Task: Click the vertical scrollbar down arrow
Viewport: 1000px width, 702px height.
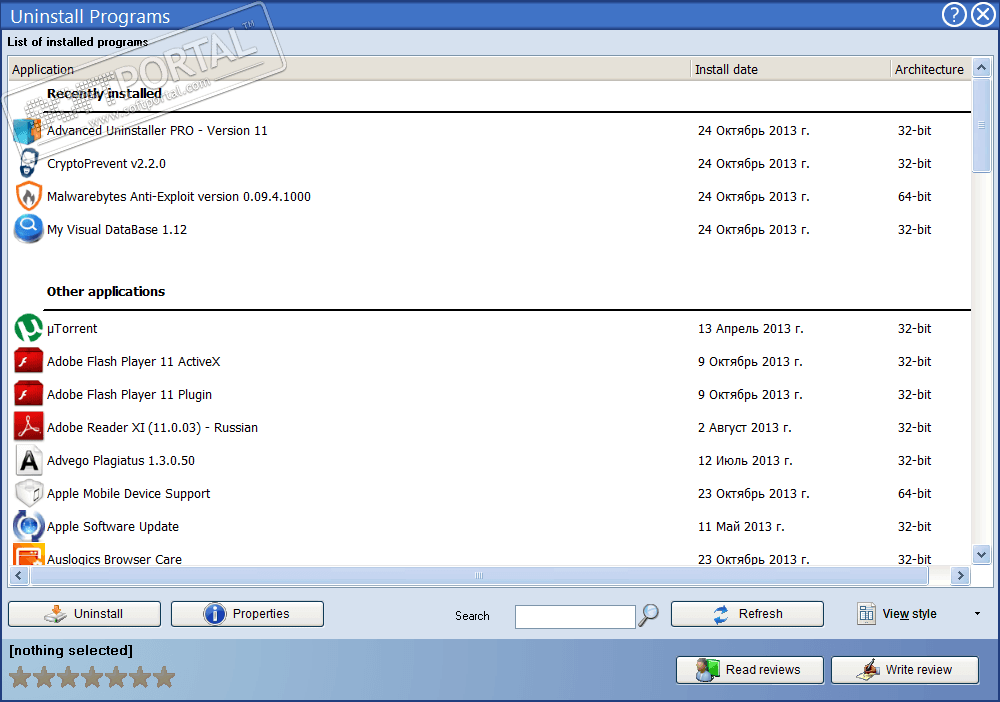Action: click(x=982, y=555)
